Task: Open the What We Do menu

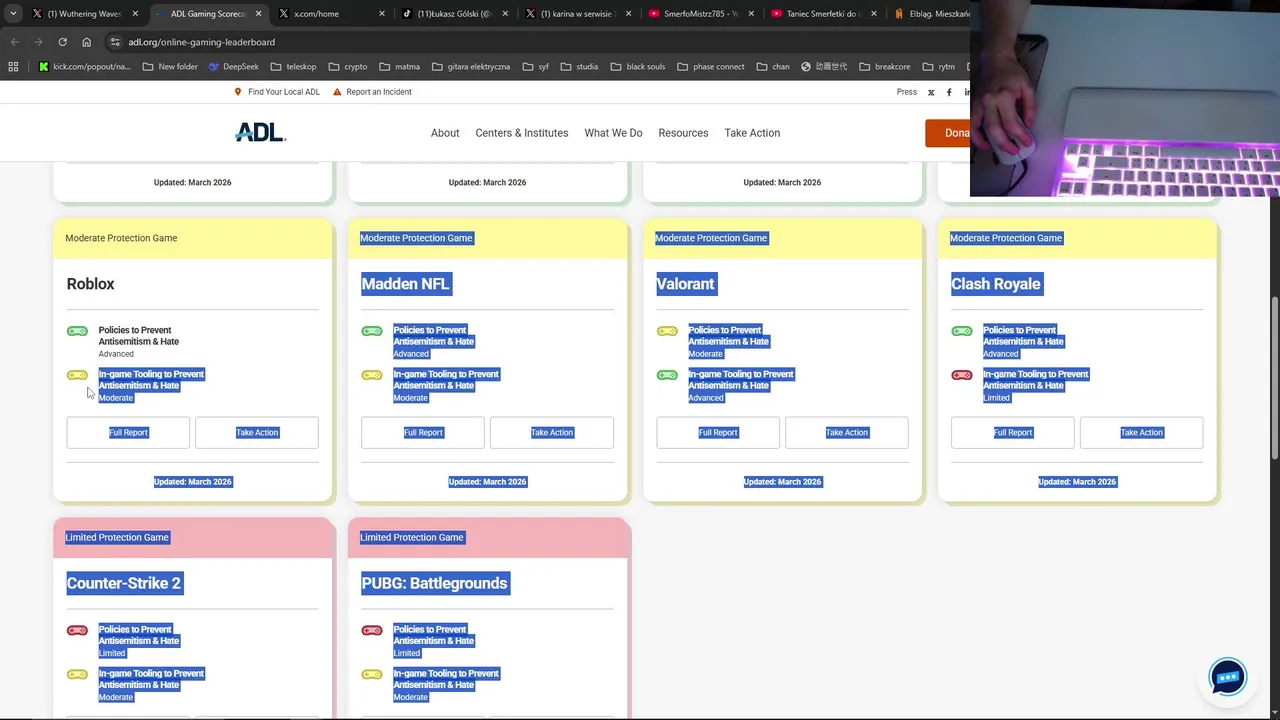Action: [613, 133]
